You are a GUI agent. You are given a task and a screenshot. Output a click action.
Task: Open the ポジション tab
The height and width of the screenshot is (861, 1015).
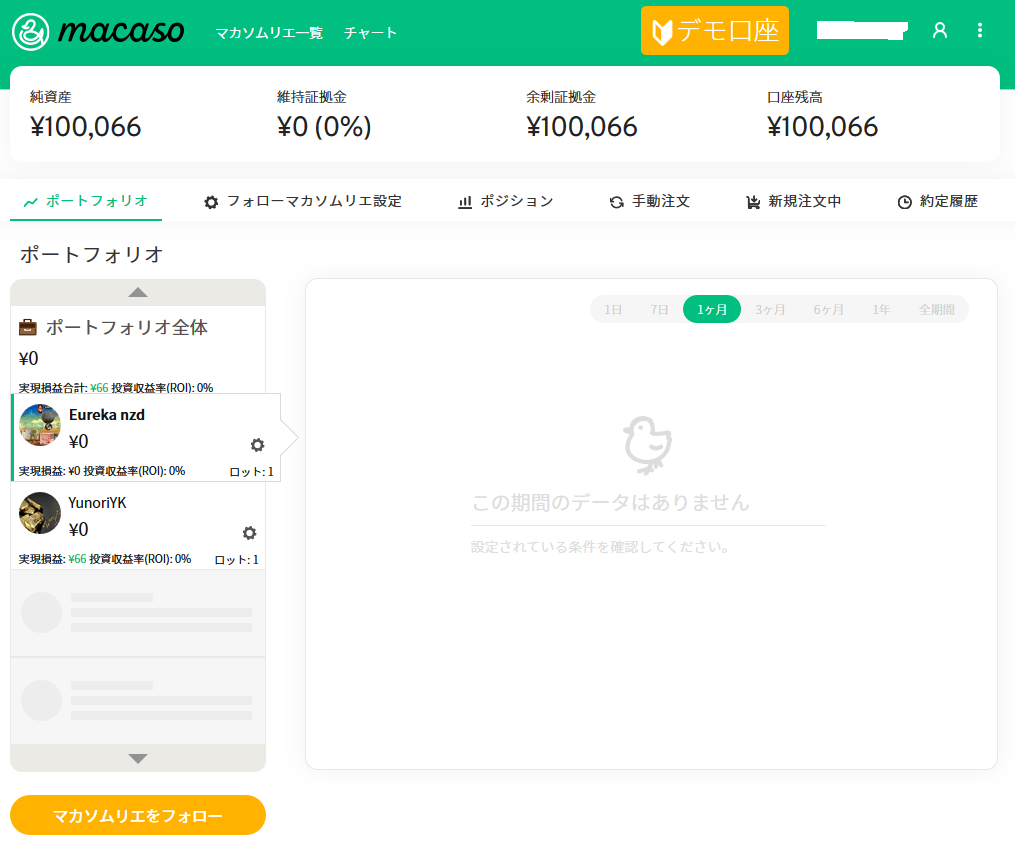505,201
